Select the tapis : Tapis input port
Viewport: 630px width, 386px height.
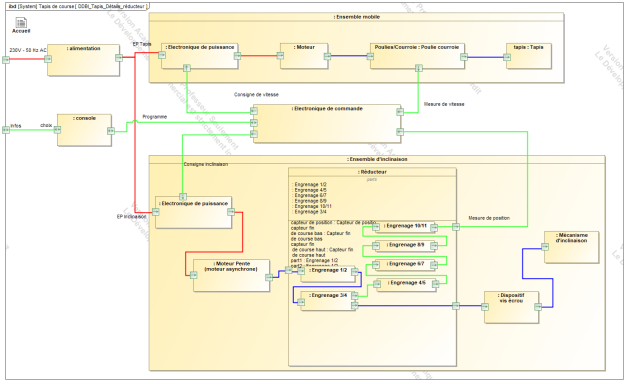tap(507, 57)
